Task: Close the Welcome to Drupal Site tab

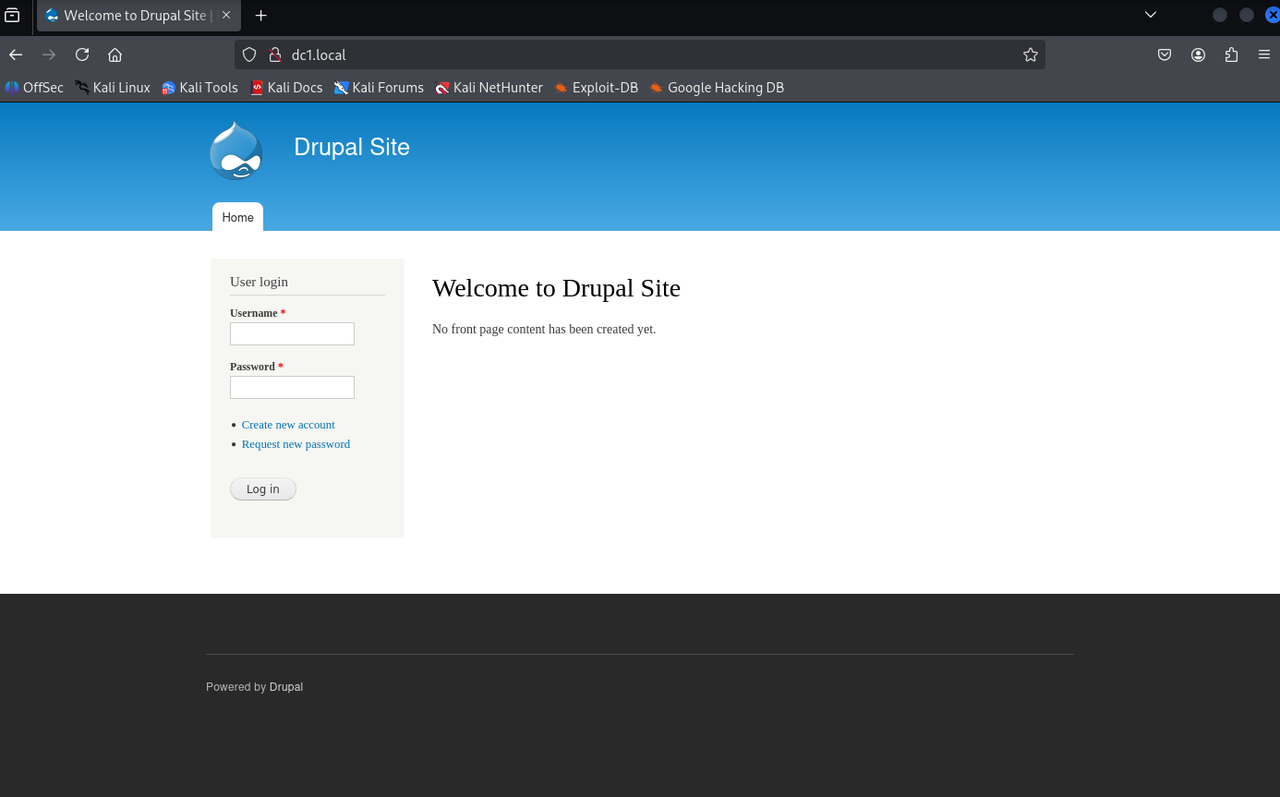Action: (226, 15)
